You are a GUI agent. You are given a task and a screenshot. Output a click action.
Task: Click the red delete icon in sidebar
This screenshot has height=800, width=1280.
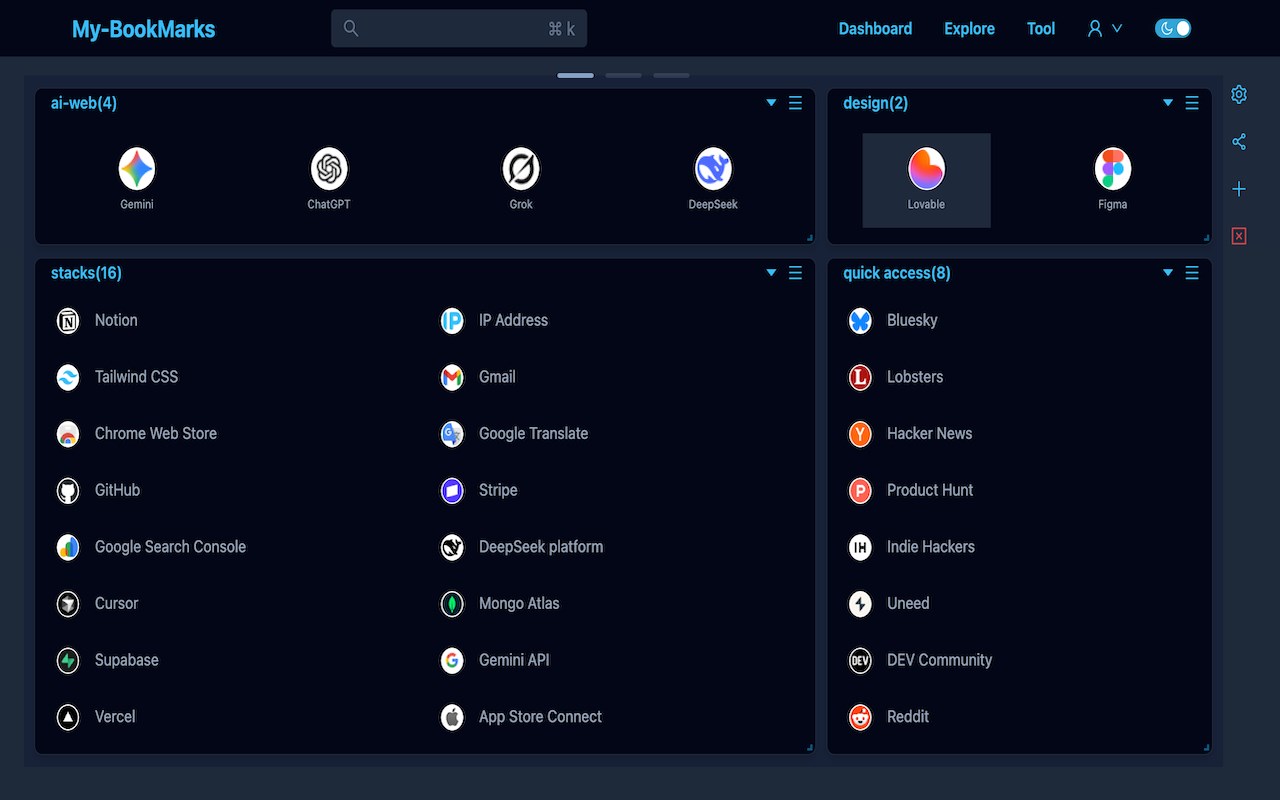pyautogui.click(x=1239, y=236)
